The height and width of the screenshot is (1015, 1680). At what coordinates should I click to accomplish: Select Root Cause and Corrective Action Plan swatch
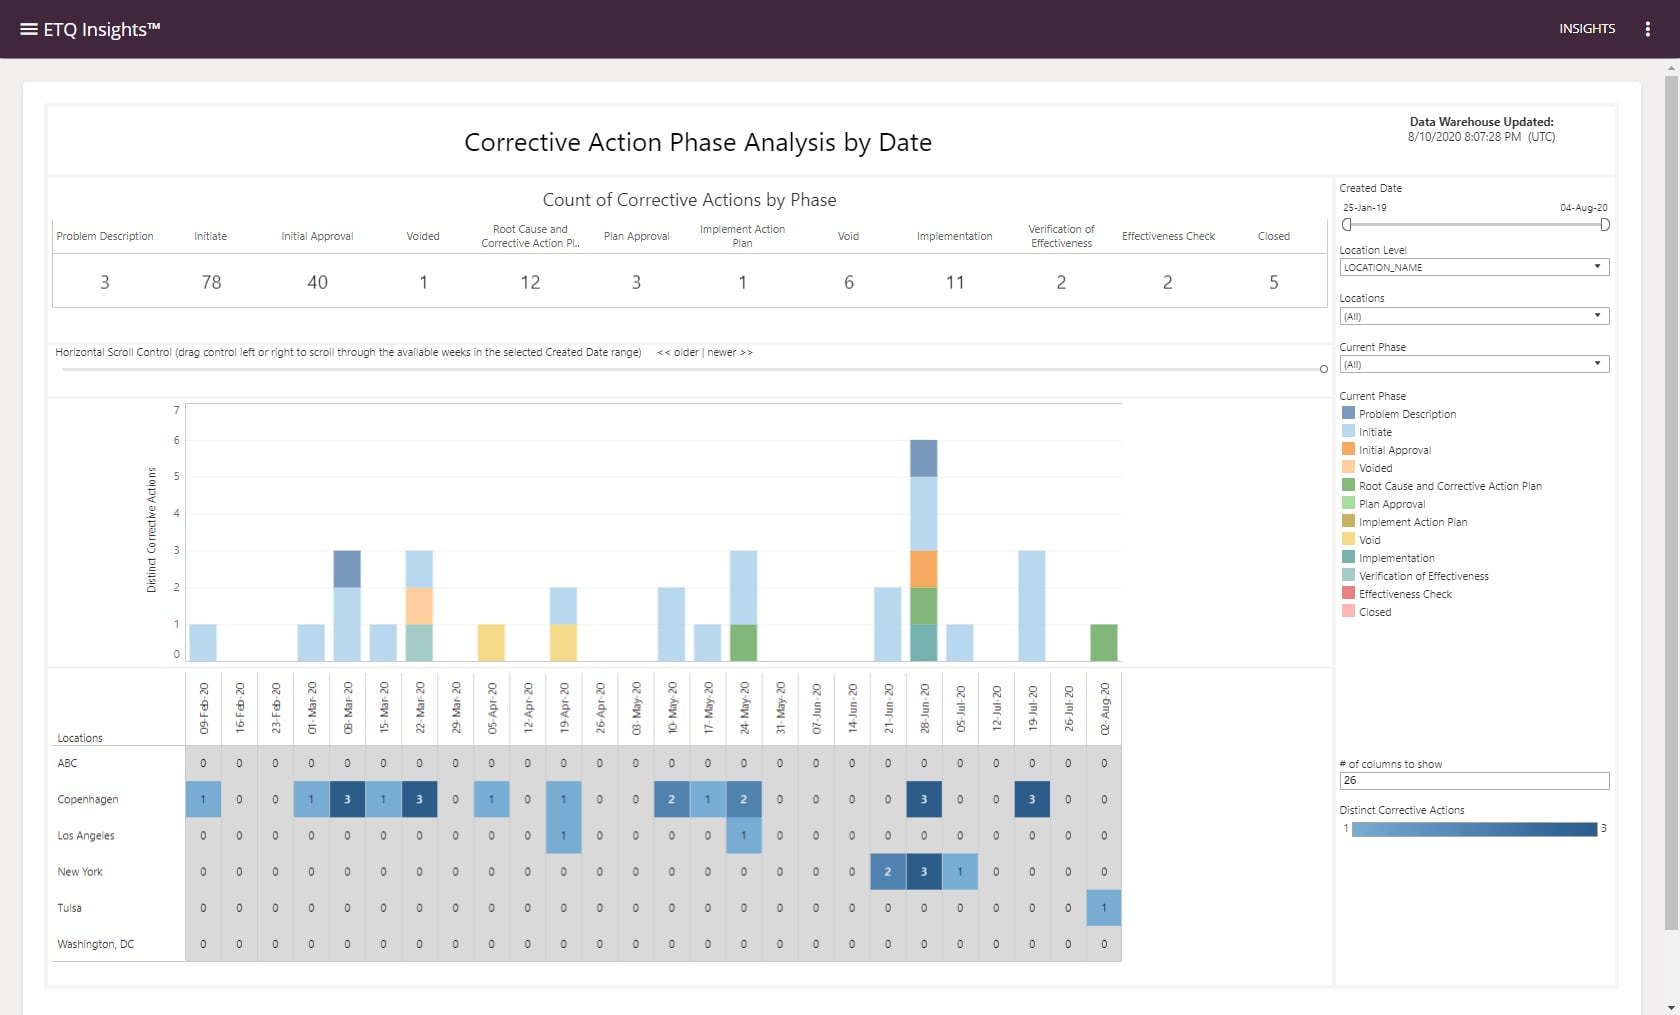pyautogui.click(x=1348, y=485)
